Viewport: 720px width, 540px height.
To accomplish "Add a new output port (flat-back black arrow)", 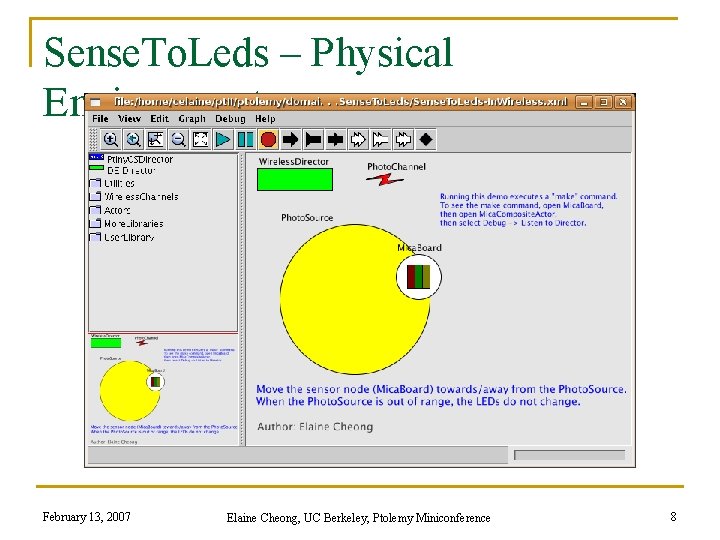I will (x=313, y=140).
